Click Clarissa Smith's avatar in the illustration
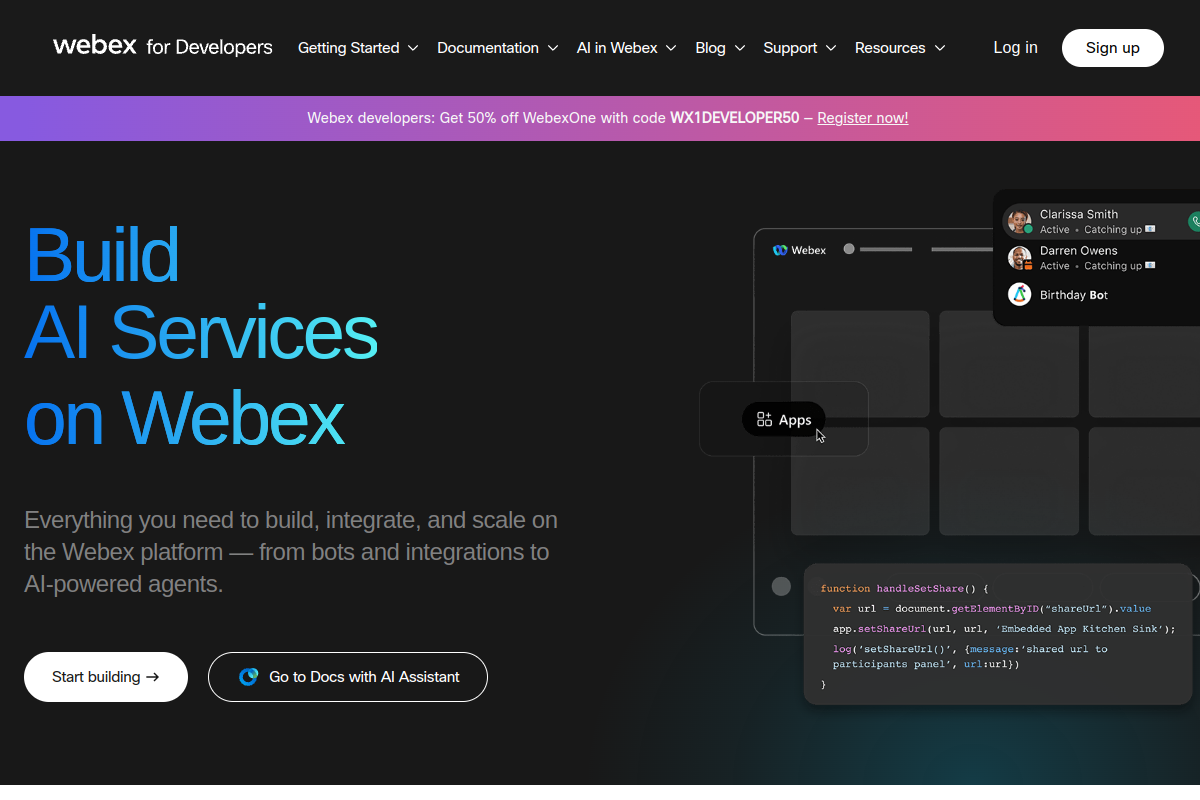 [1019, 221]
